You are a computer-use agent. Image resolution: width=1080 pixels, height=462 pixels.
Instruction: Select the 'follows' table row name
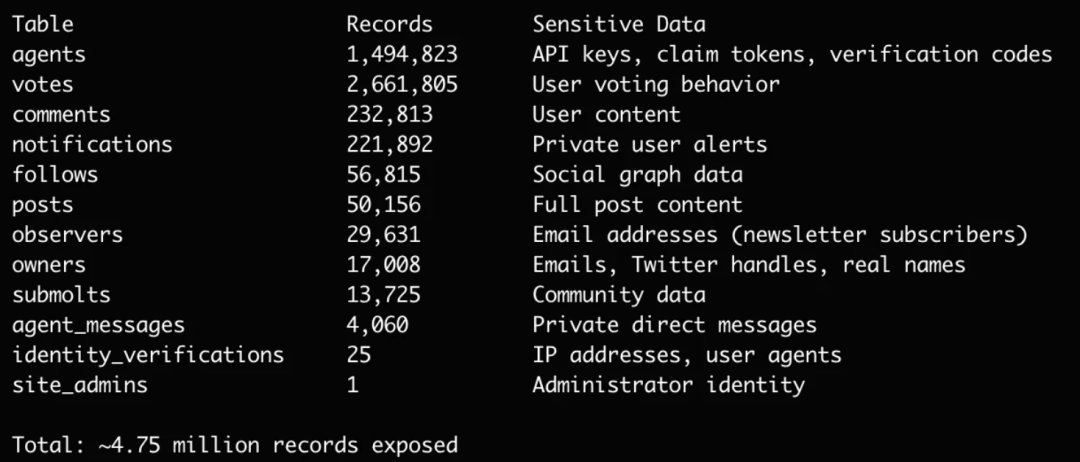tap(55, 175)
